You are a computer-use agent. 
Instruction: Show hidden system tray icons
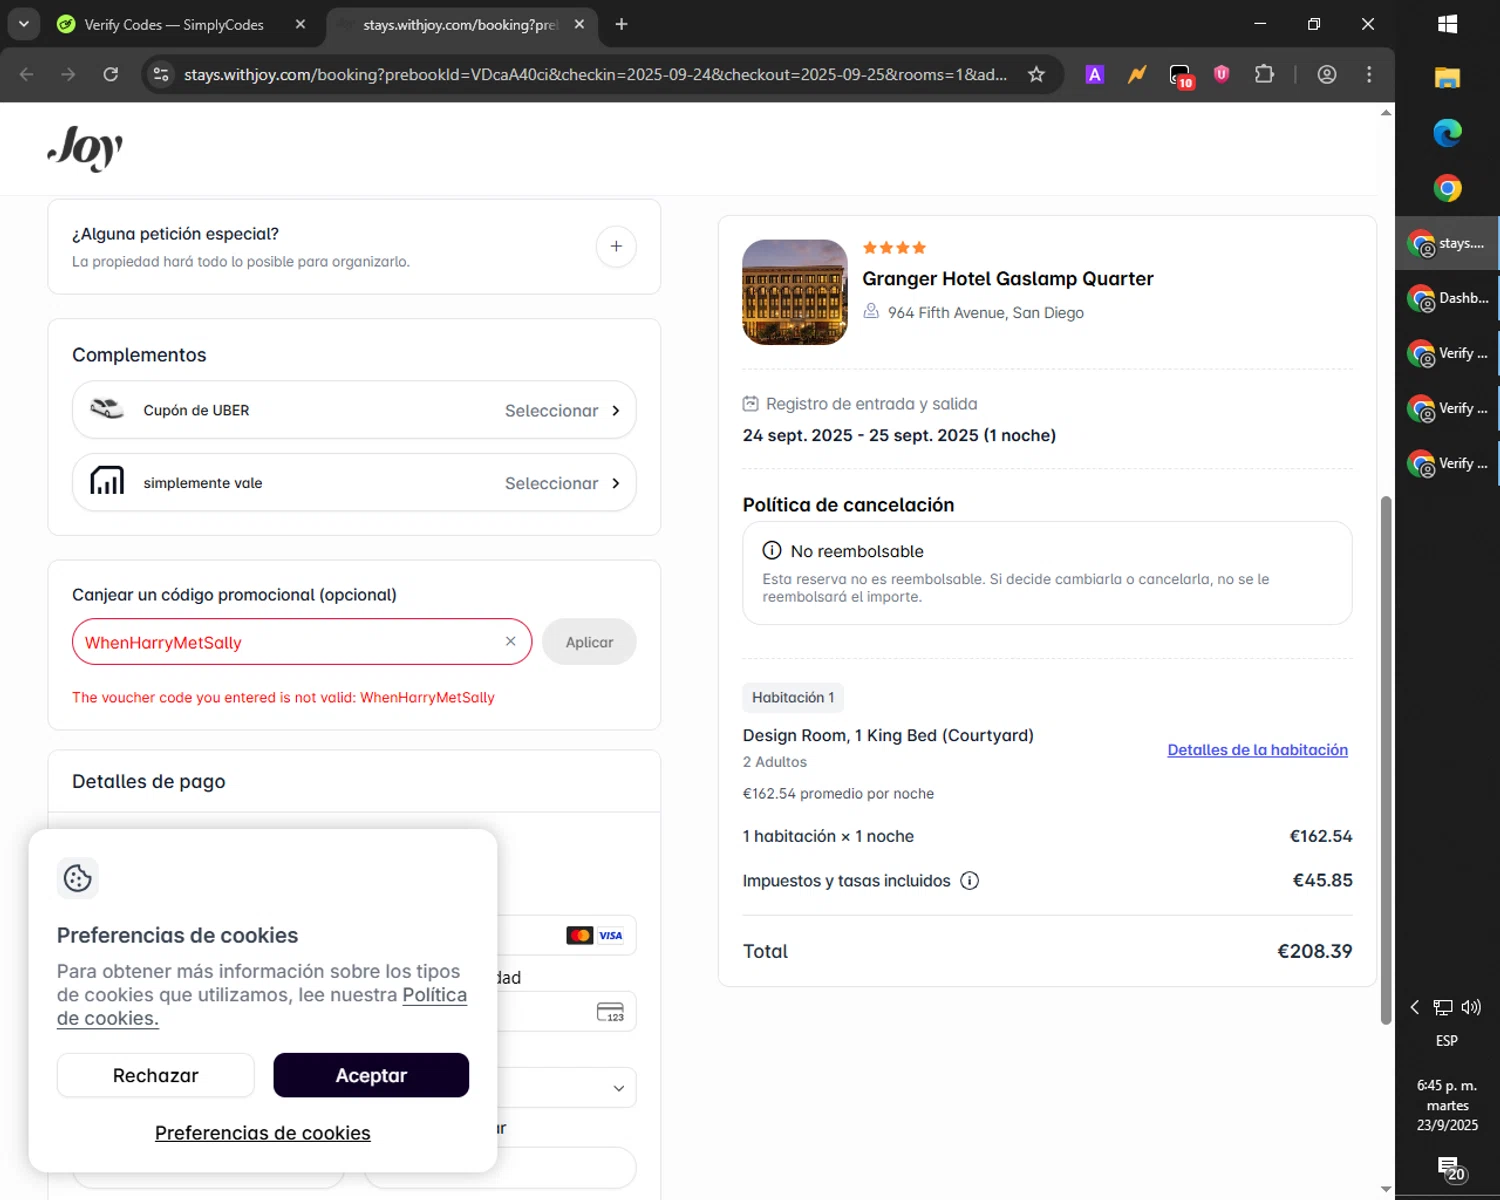(x=1414, y=1007)
